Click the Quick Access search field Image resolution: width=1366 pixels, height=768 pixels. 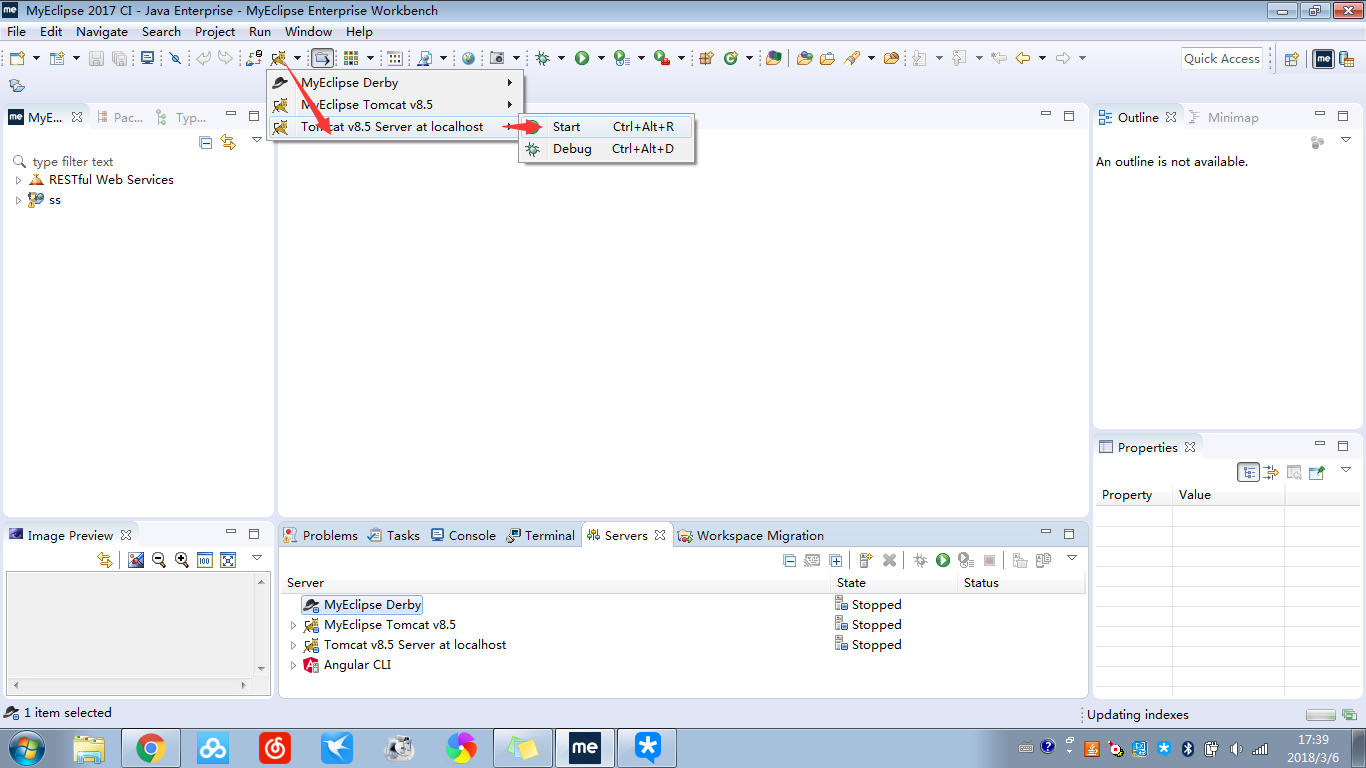coord(1221,59)
